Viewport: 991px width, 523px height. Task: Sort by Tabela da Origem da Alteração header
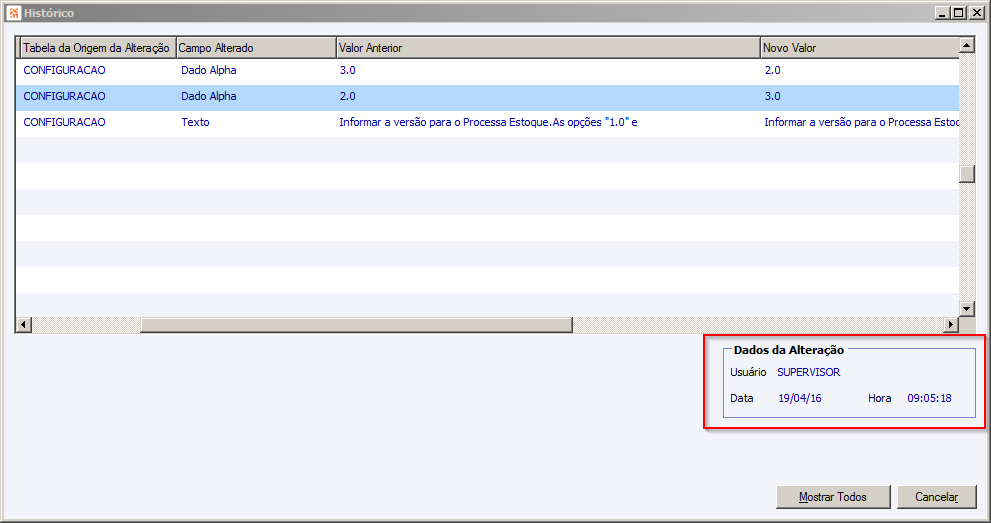97,48
